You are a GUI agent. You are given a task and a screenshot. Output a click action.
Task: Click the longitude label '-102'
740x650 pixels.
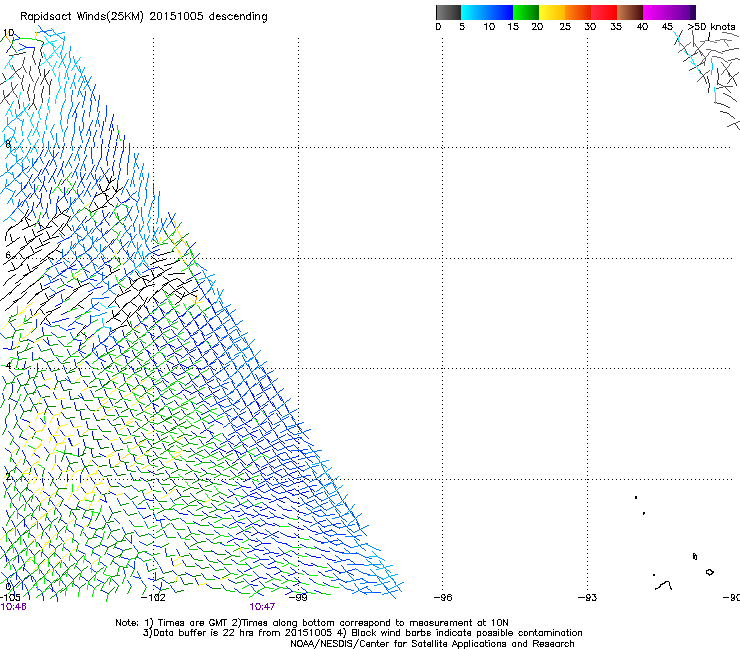click(153, 597)
